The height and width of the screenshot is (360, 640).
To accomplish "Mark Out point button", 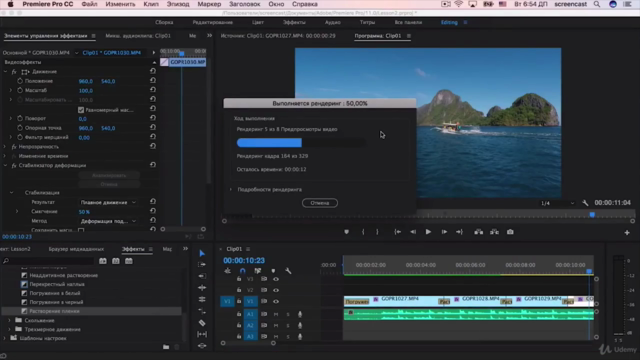I will tap(377, 232).
